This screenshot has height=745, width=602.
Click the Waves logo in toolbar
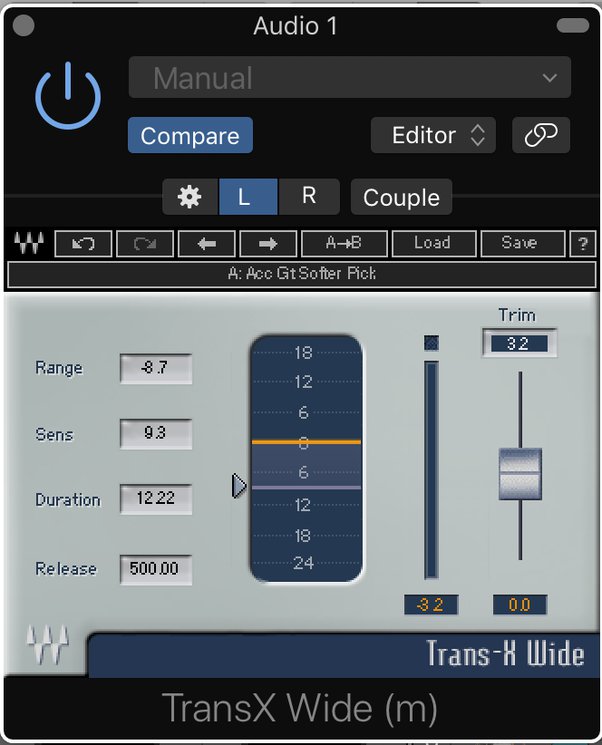29,243
